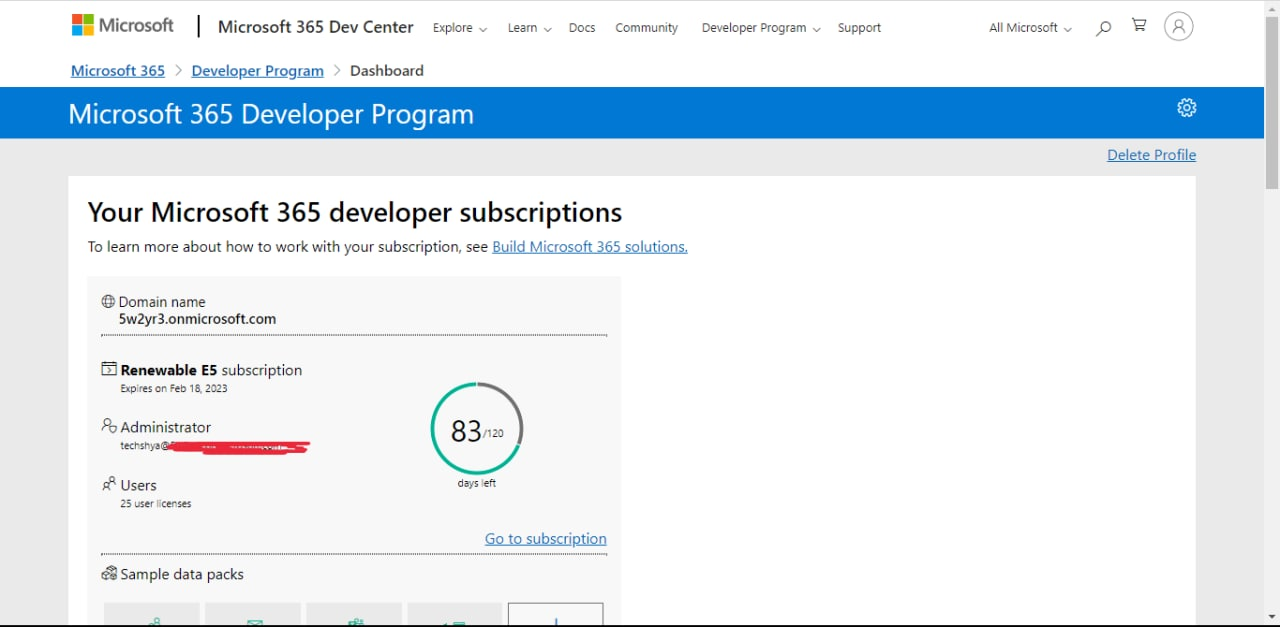Expand the Learn dropdown menu

[529, 28]
